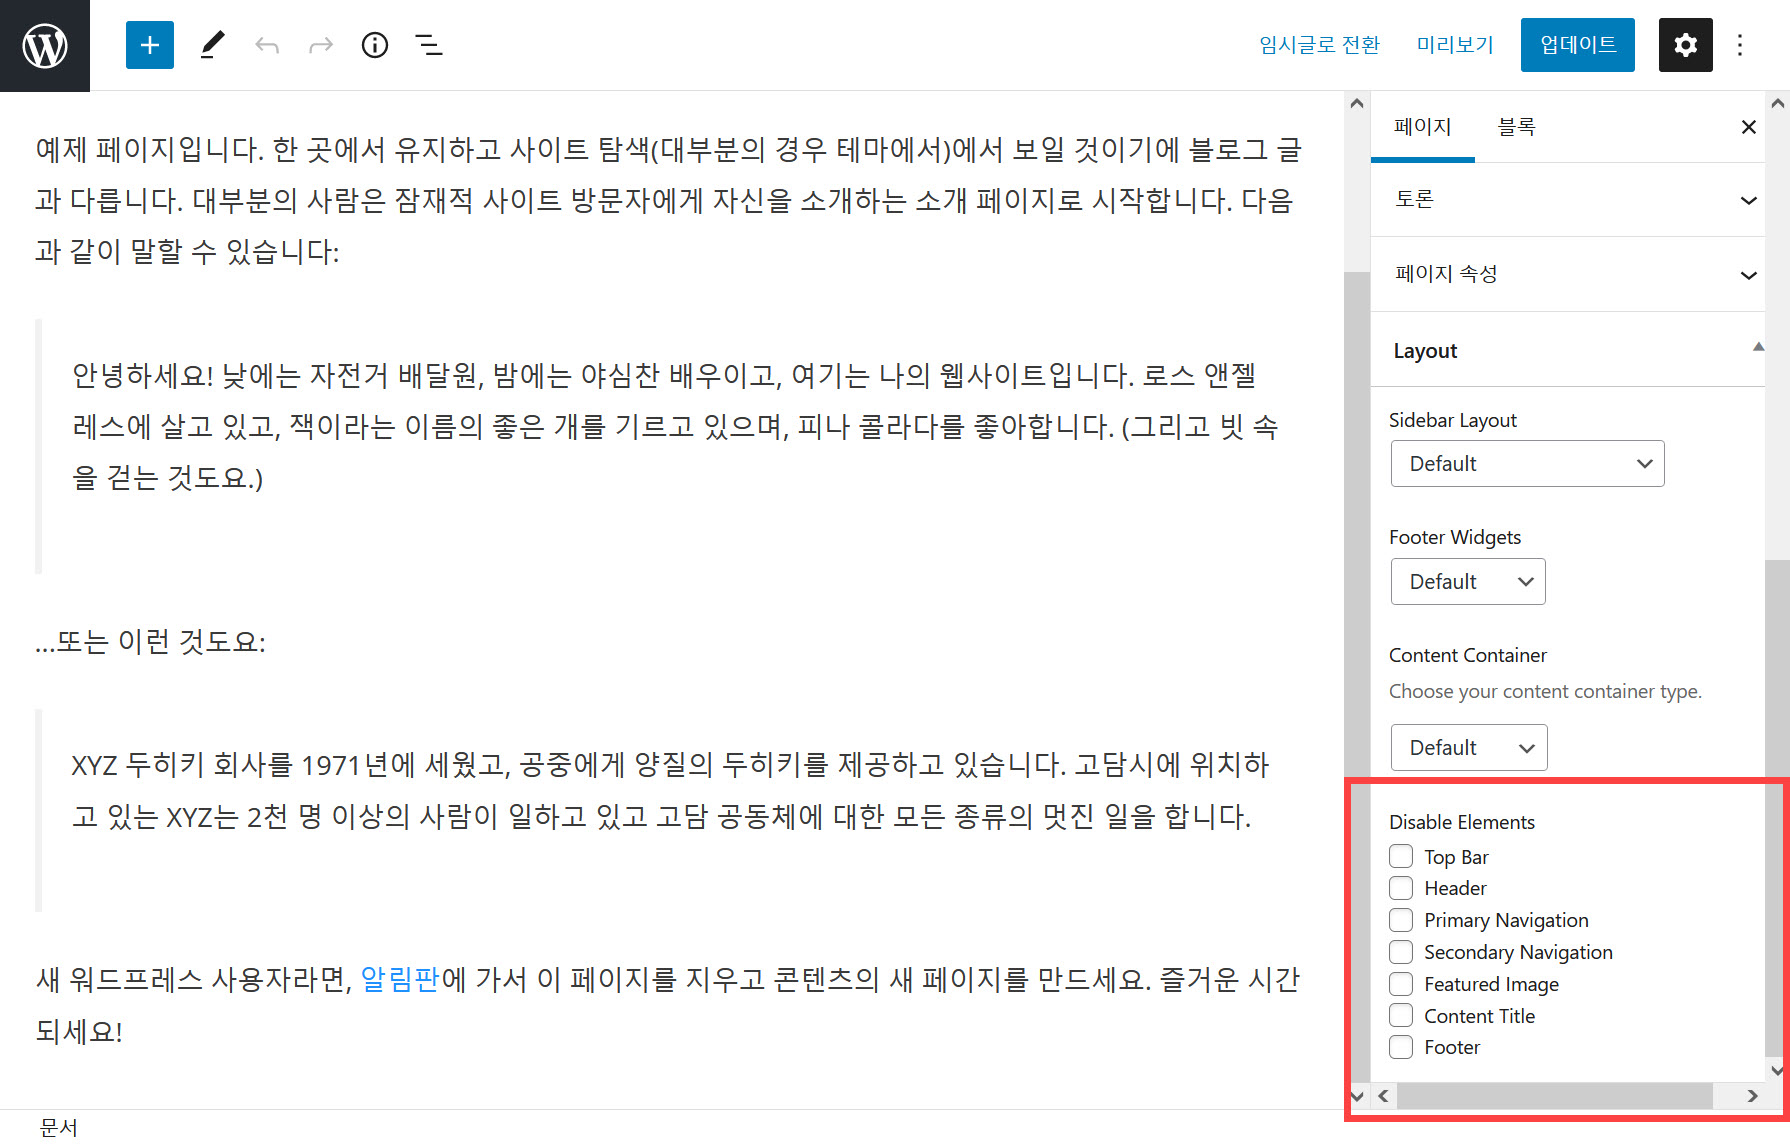Check the Footer disable option
The width and height of the screenshot is (1790, 1146).
[1401, 1047]
